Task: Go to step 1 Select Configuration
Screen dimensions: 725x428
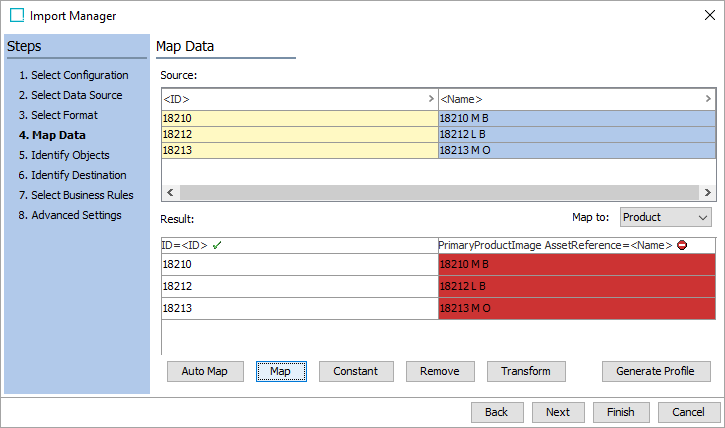Action: 74,75
